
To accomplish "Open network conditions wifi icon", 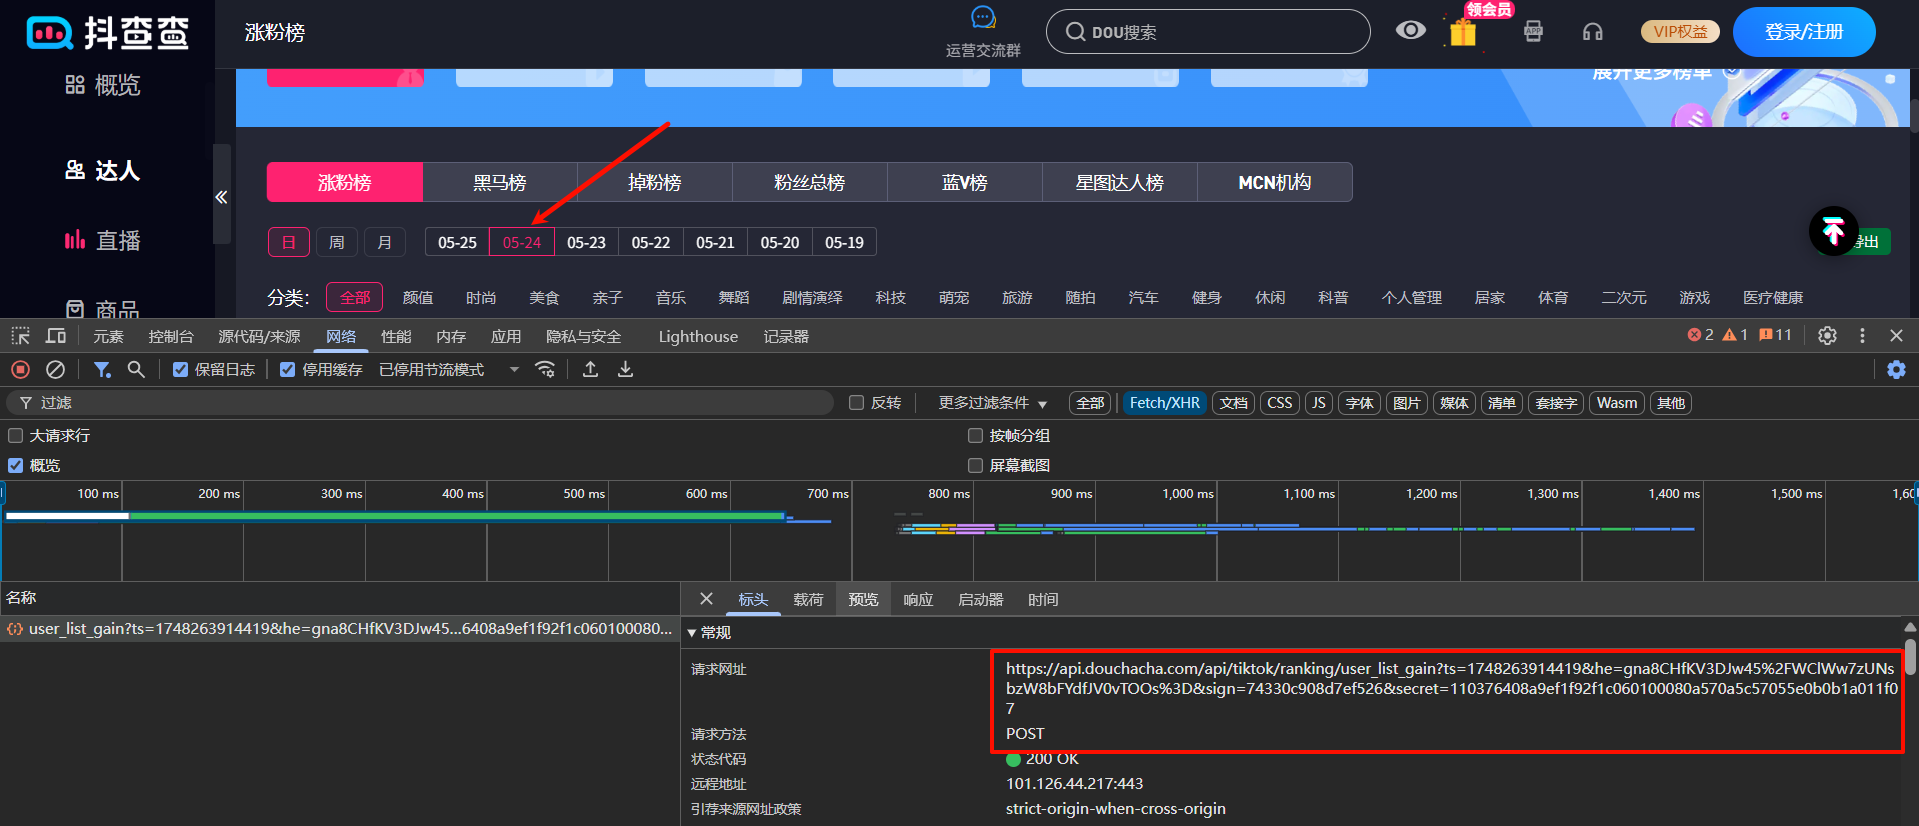I will [545, 369].
